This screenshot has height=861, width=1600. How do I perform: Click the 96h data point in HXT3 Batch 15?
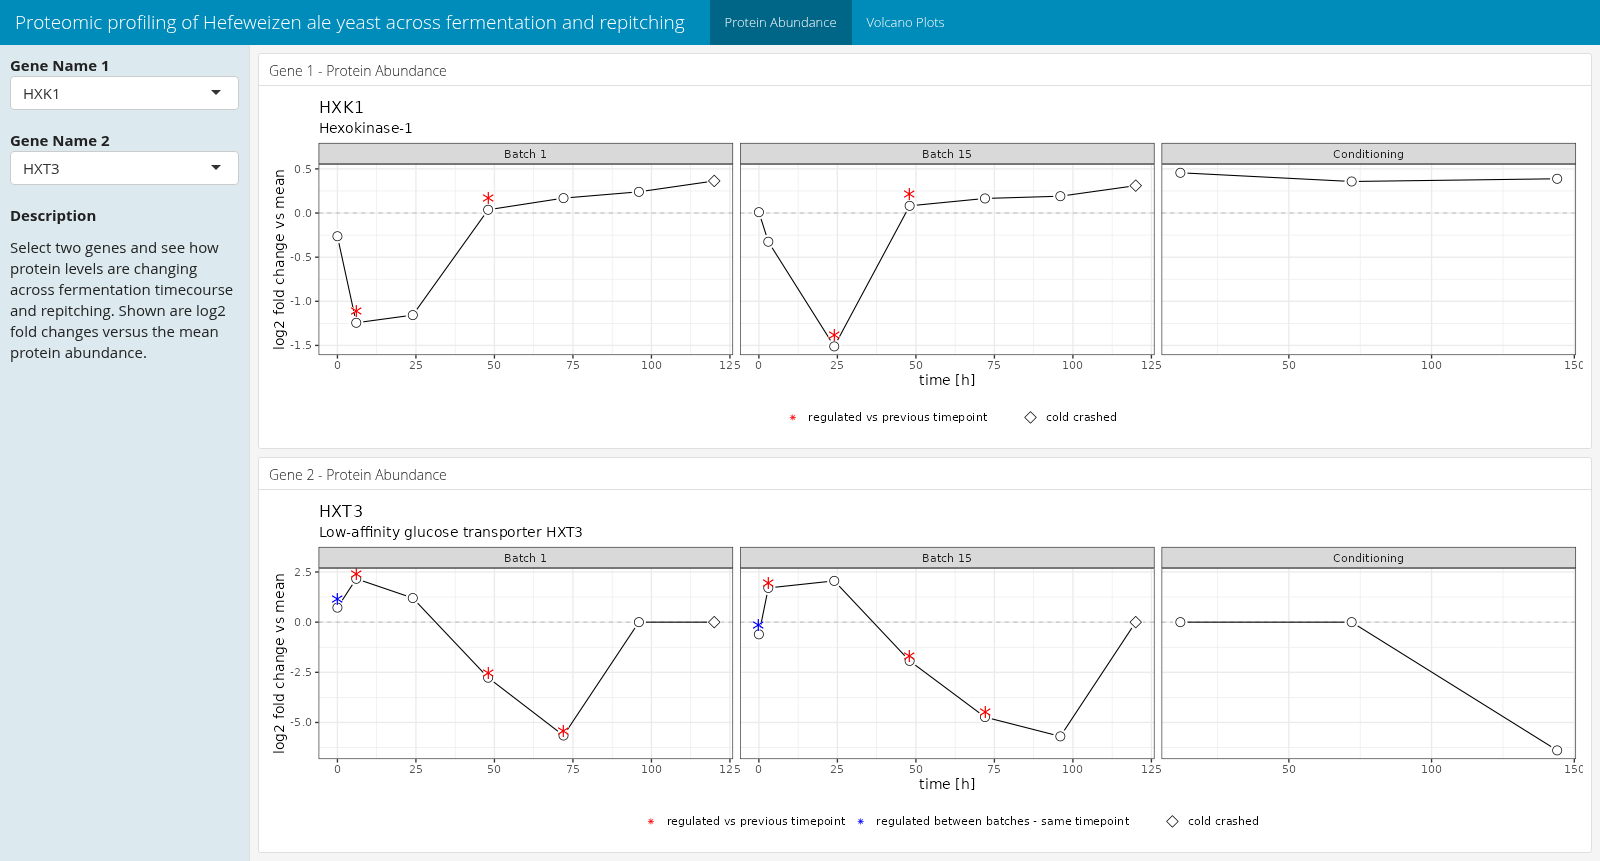pyautogui.click(x=1060, y=737)
